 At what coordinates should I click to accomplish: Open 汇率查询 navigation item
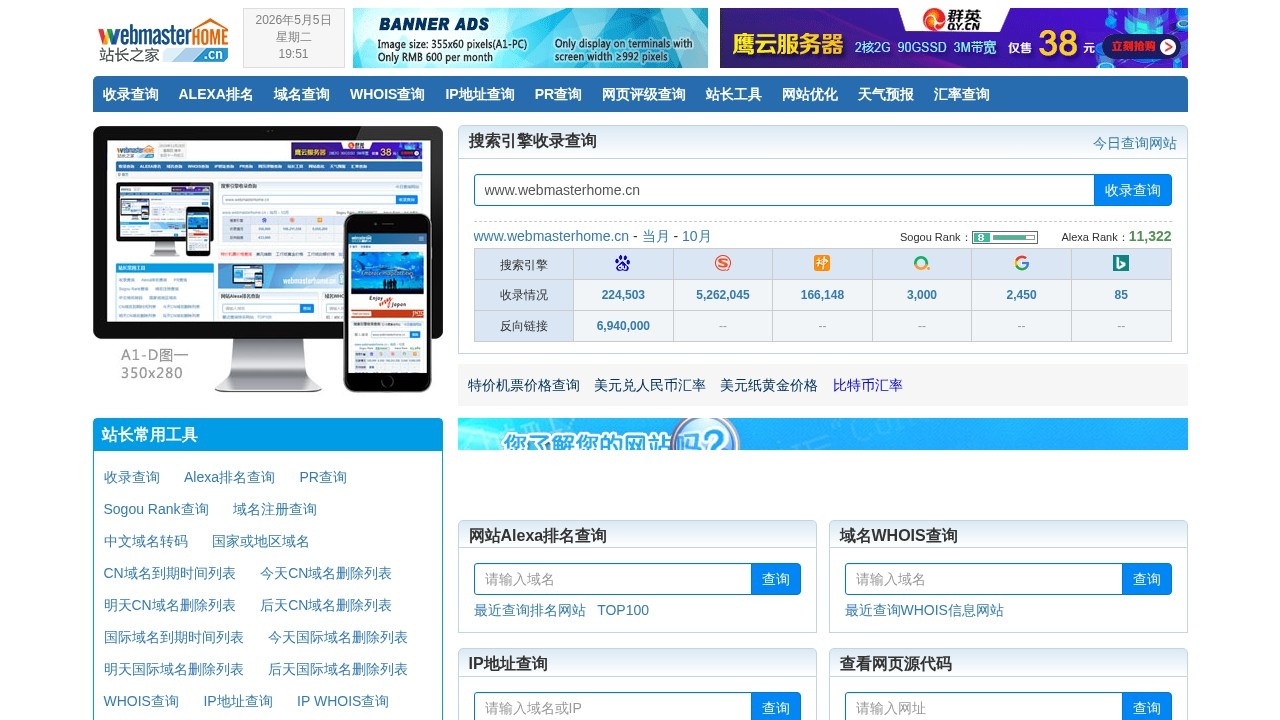pos(962,94)
